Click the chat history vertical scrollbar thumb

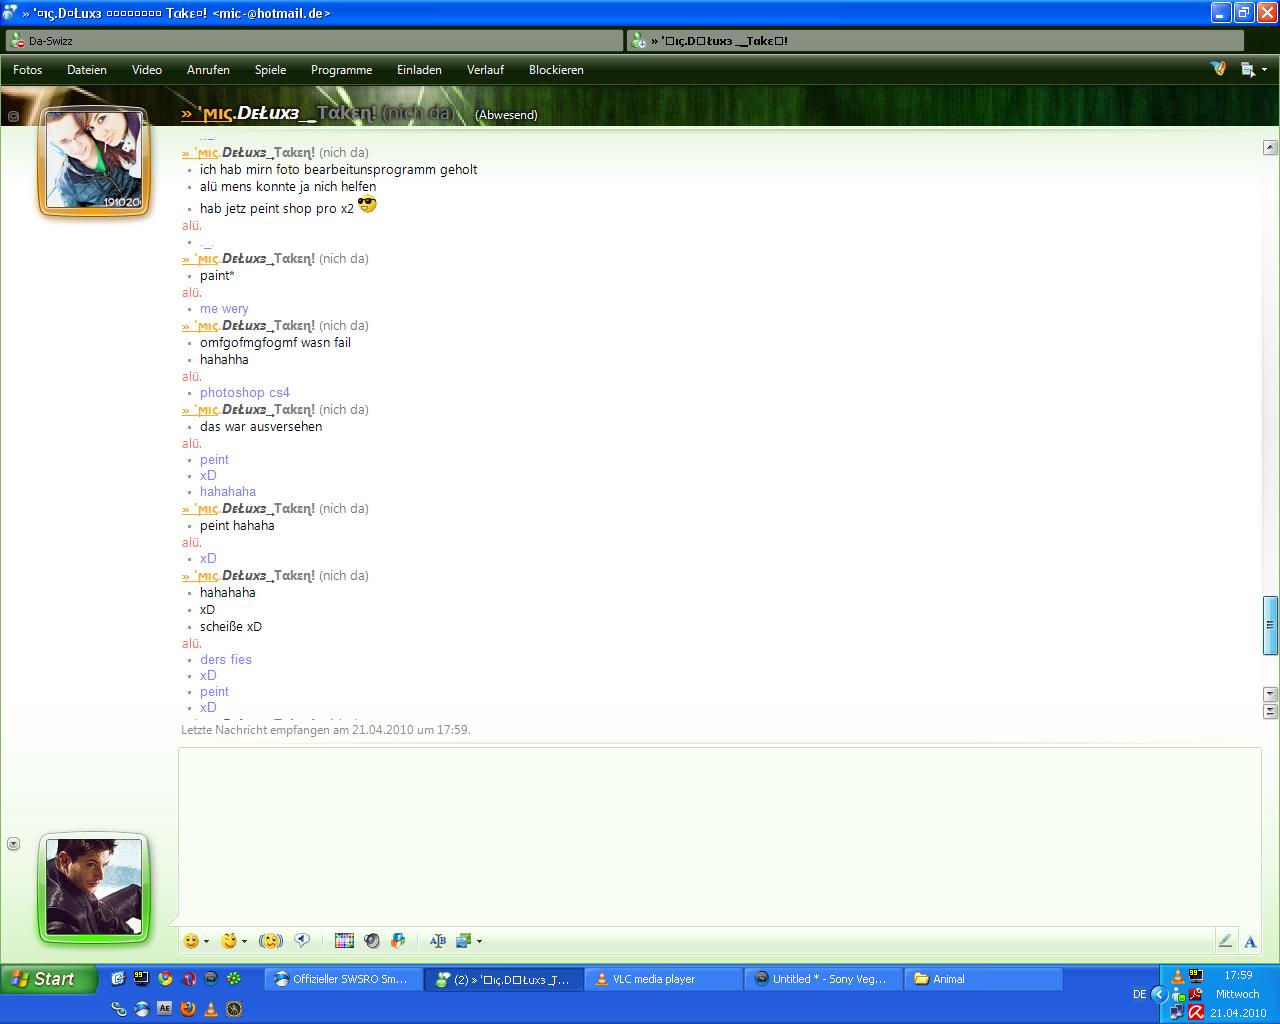point(1270,624)
